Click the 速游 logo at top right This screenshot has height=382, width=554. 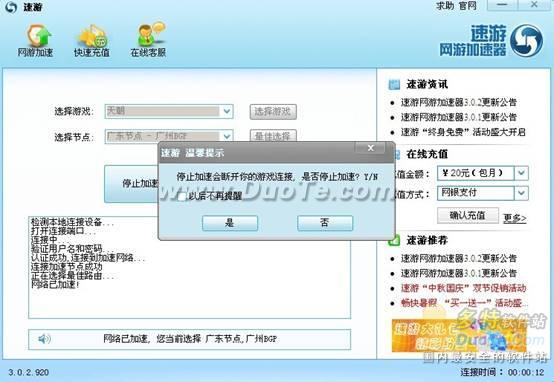[526, 40]
